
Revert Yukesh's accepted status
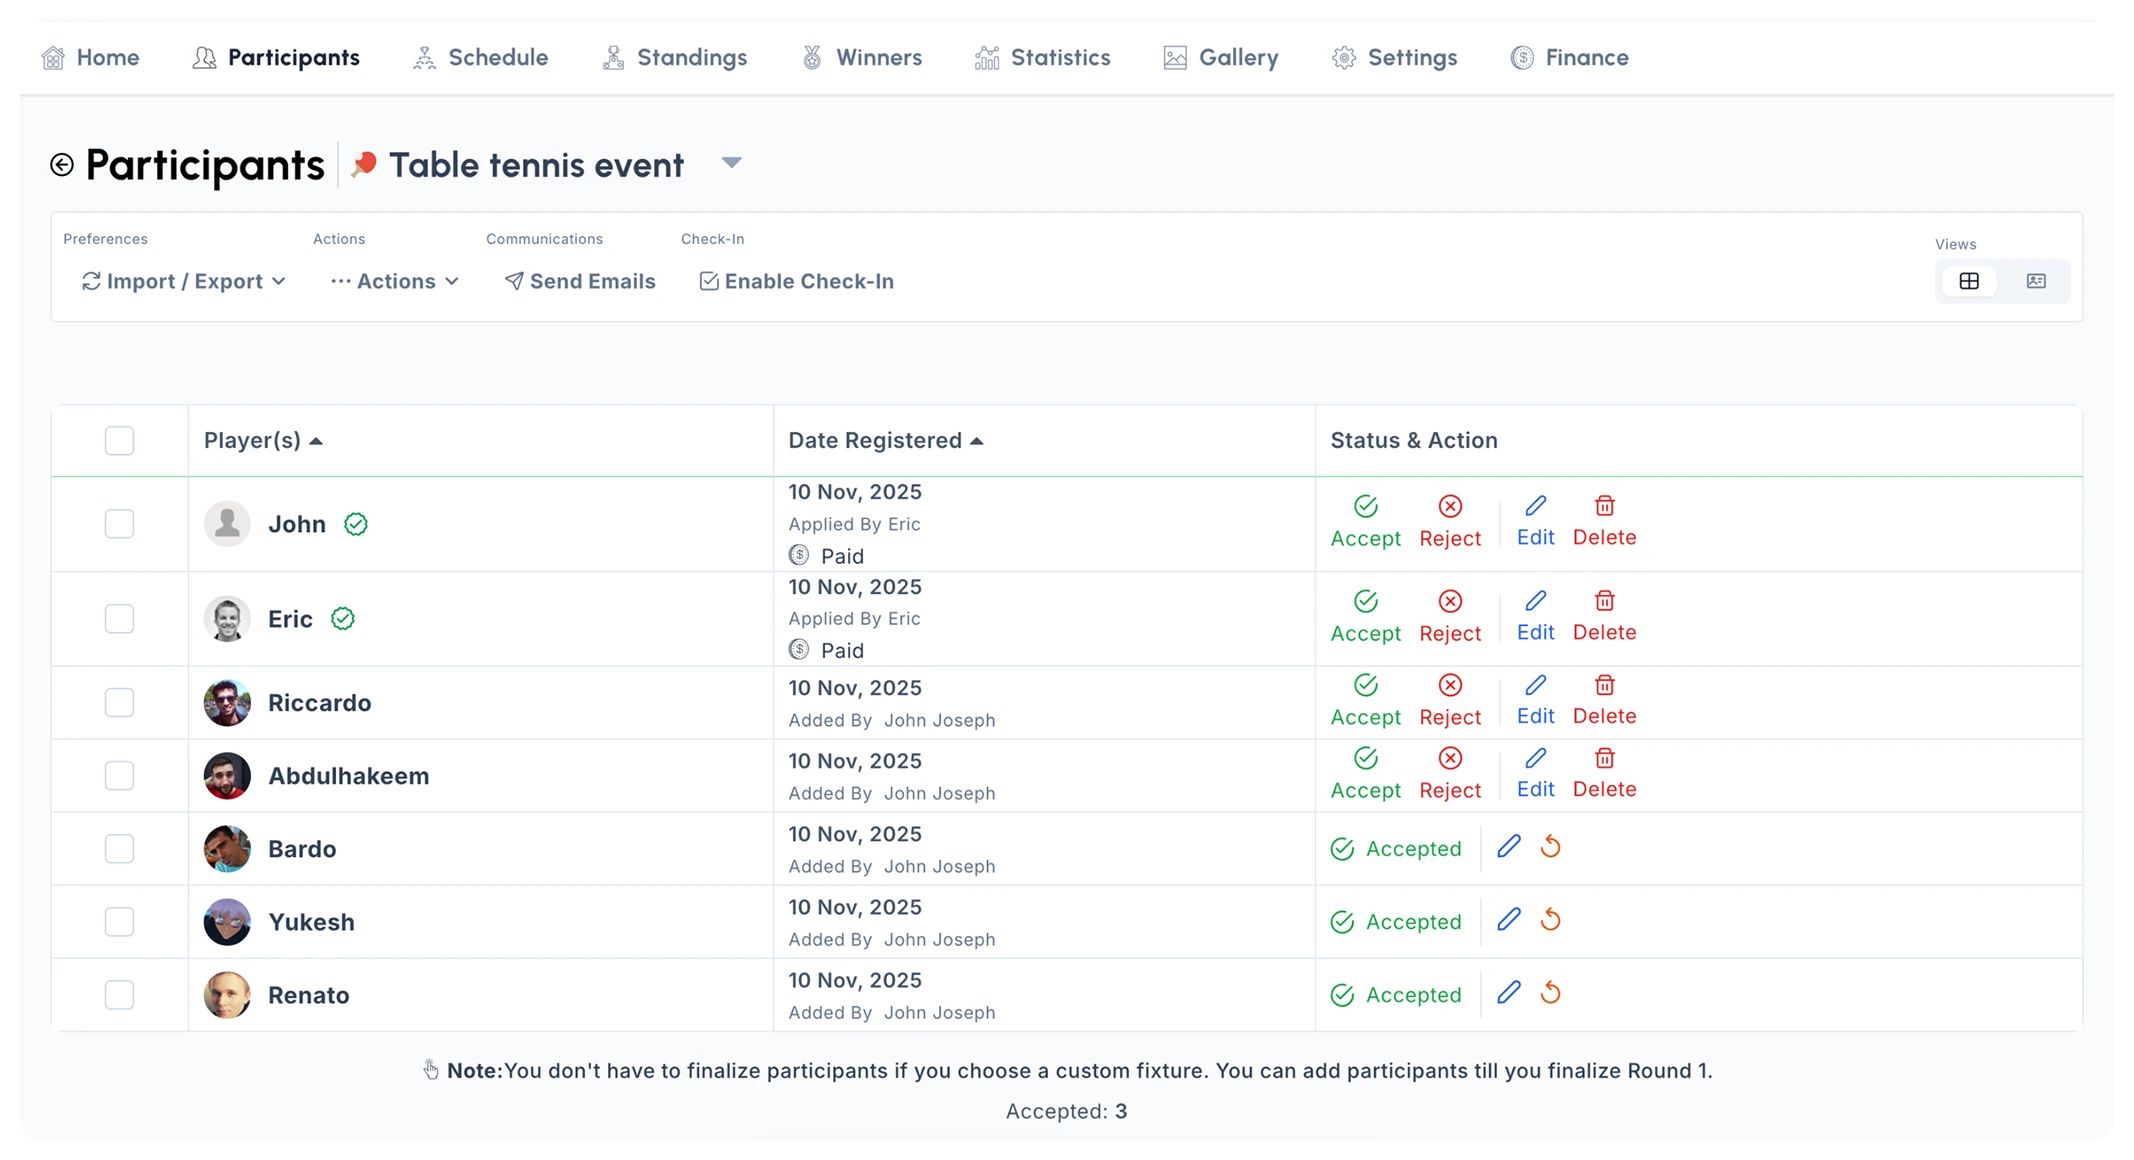click(1550, 920)
